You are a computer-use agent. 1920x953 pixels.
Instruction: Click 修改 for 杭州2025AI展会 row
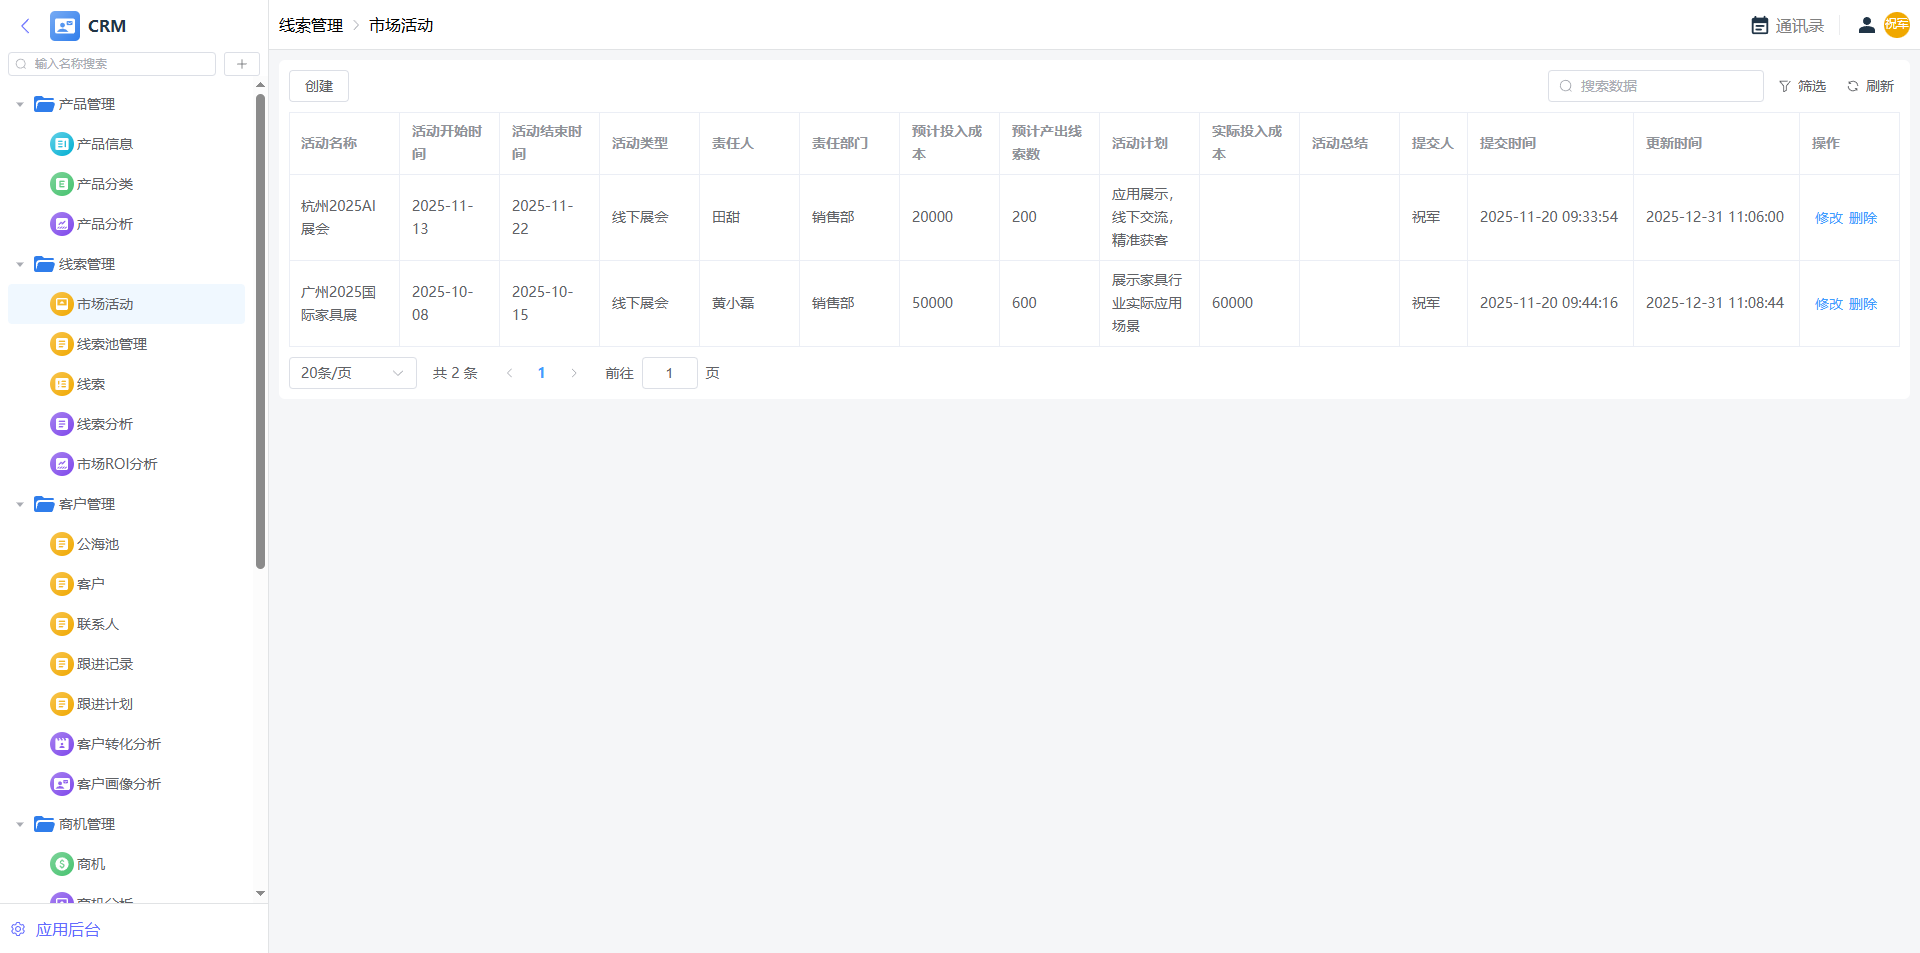pos(1828,218)
